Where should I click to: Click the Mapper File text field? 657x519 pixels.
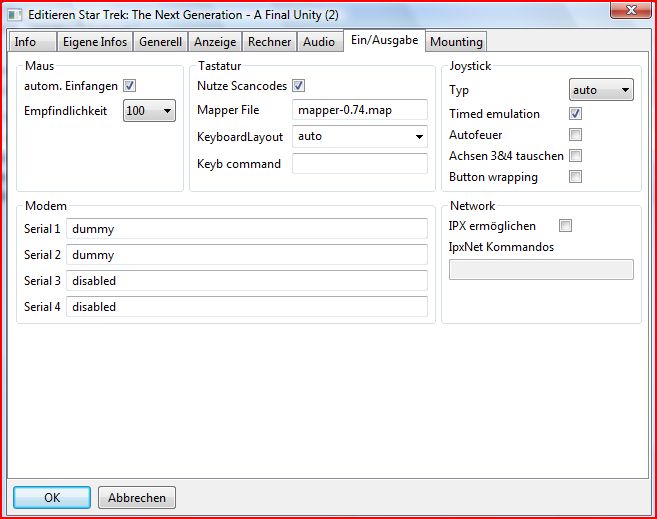pyautogui.click(x=360, y=110)
